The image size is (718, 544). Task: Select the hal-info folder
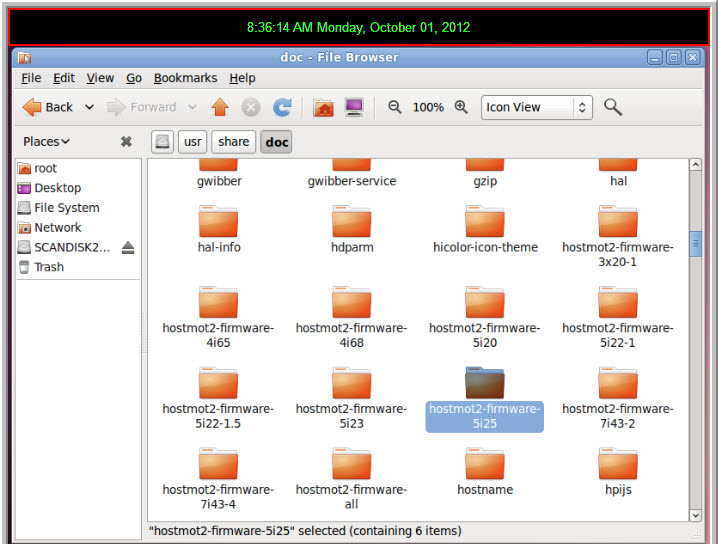[218, 229]
